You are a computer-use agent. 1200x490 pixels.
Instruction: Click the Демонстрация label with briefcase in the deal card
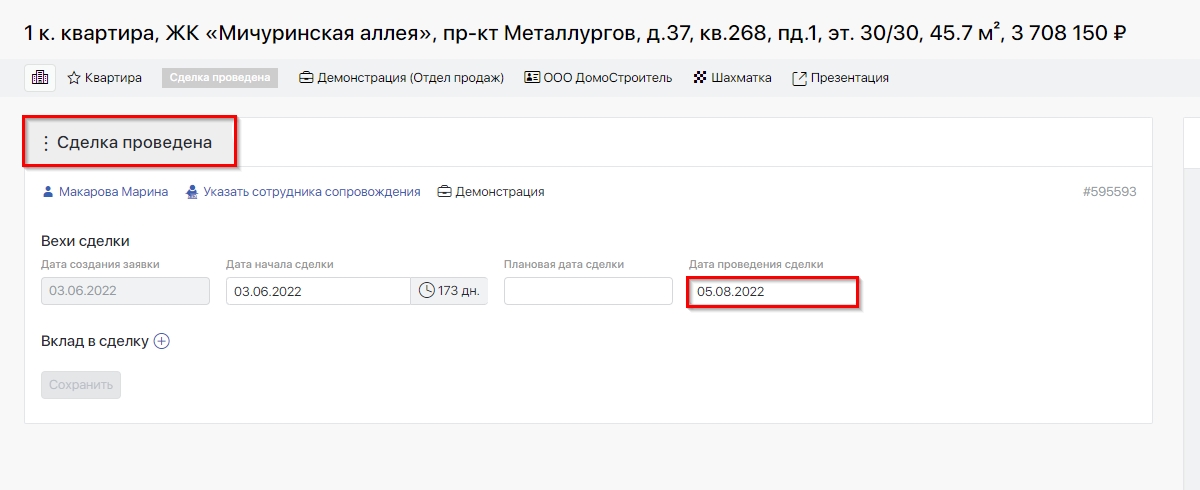pos(499,192)
